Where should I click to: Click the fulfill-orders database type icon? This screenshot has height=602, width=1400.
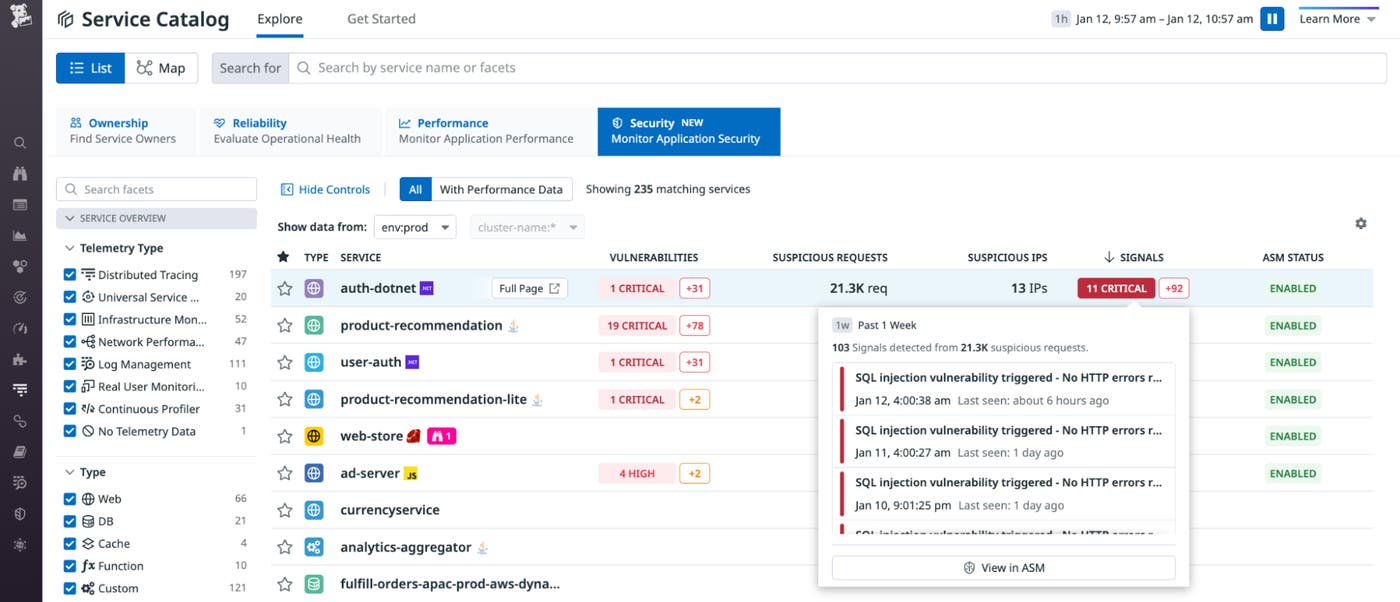pos(314,584)
